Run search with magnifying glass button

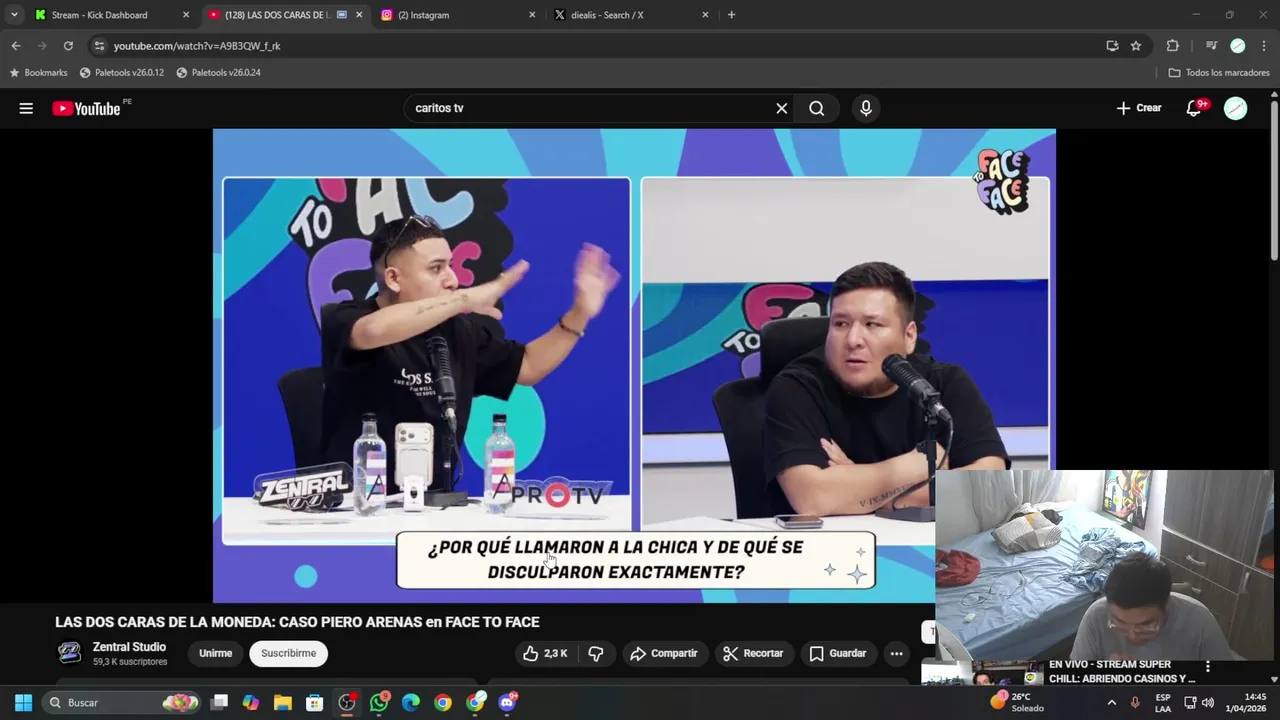click(x=817, y=108)
